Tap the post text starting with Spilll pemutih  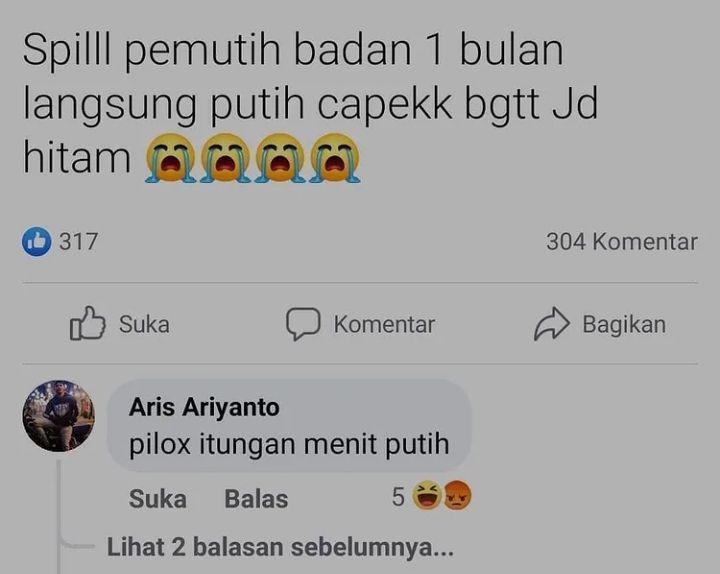310,102
